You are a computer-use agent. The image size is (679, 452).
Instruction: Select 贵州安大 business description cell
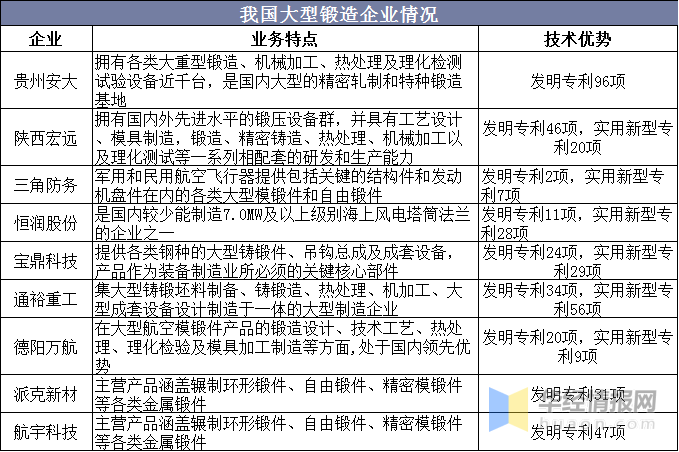[285, 81]
